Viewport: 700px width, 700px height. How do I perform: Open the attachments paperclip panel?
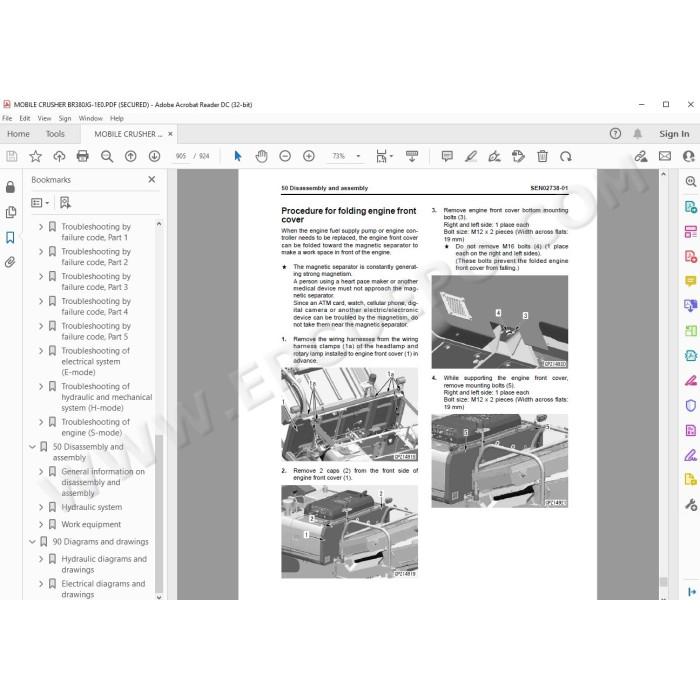[x=10, y=262]
